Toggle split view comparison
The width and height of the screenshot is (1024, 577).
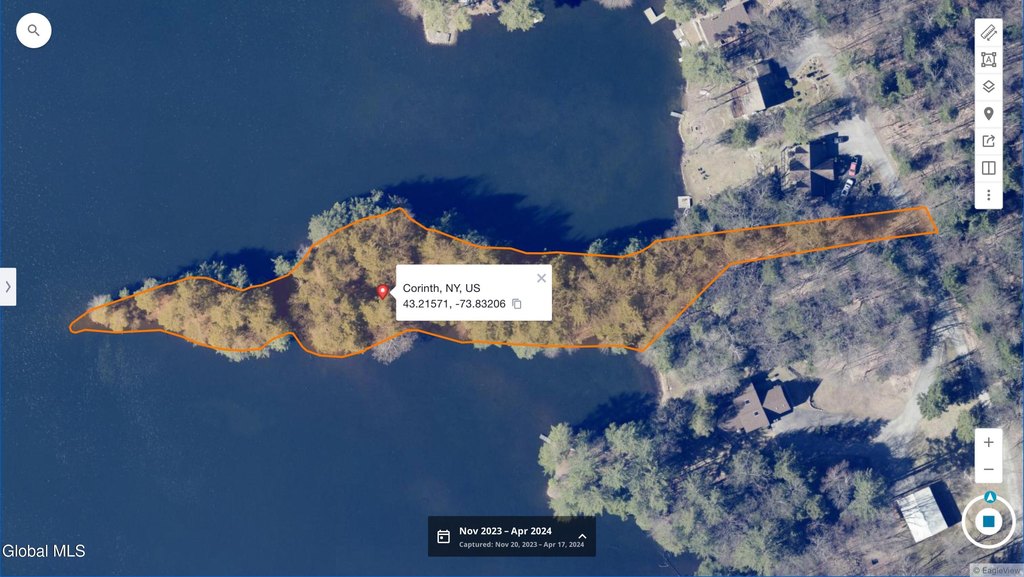(988, 168)
